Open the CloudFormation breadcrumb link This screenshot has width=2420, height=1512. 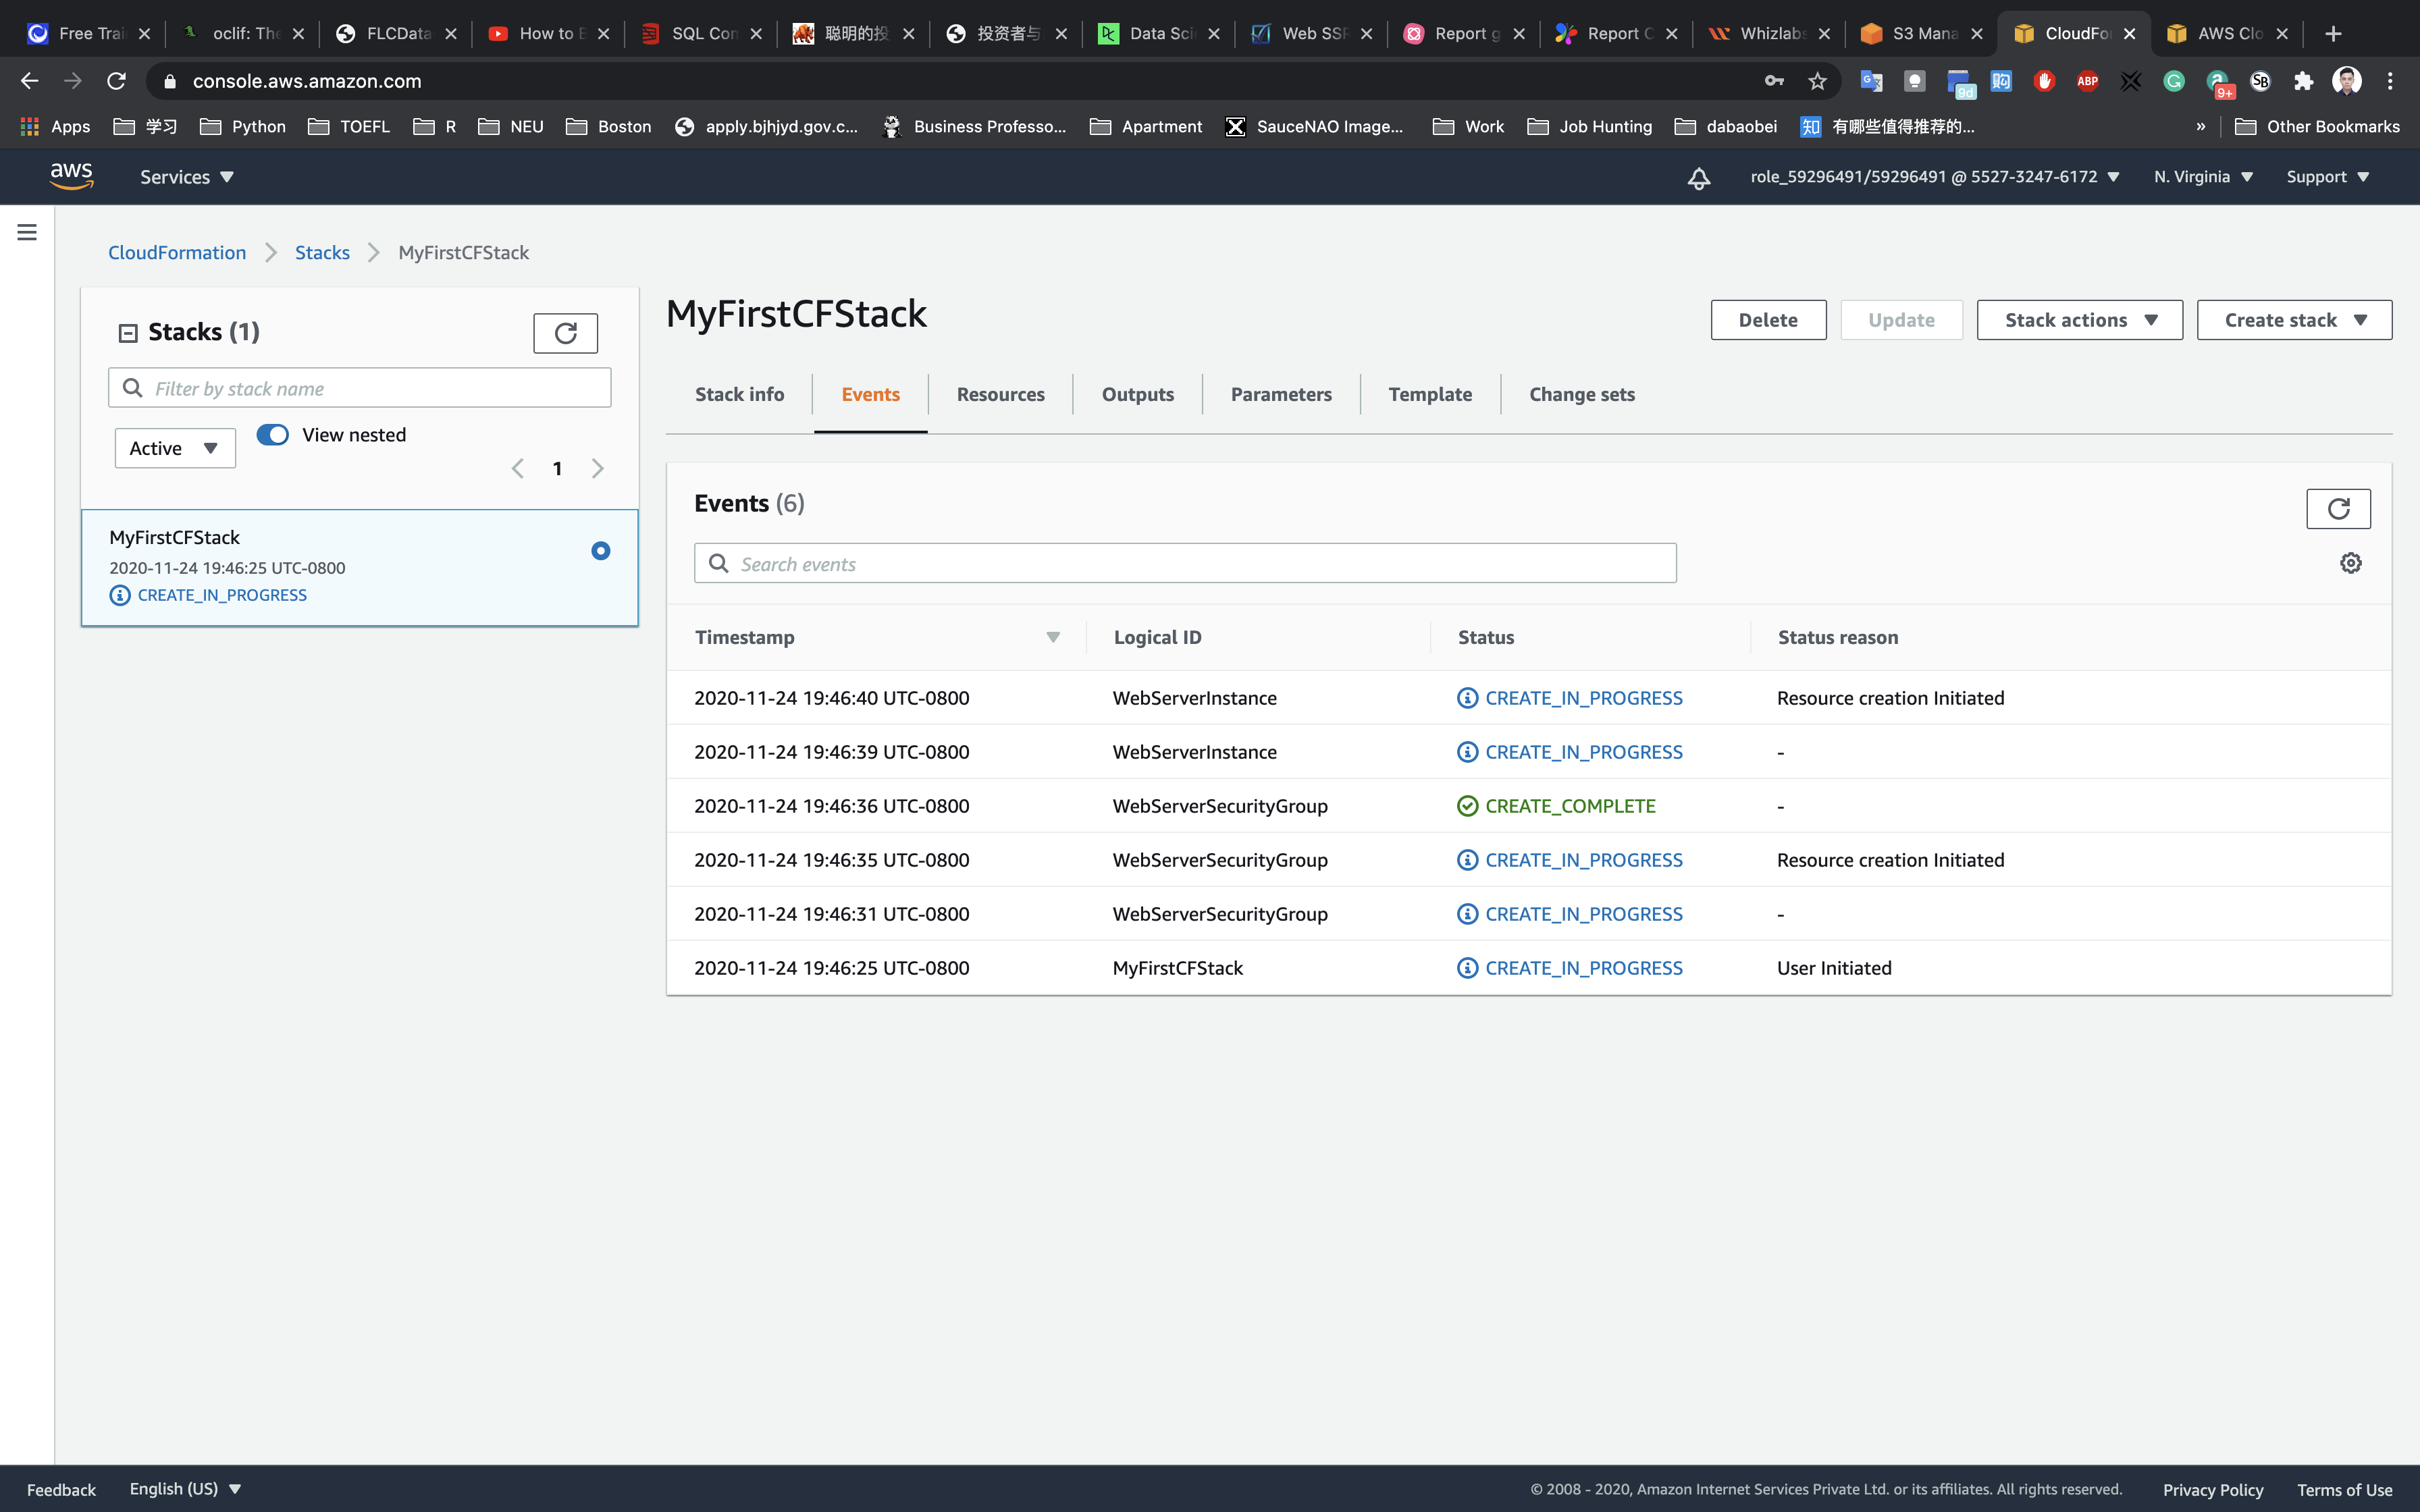click(177, 253)
